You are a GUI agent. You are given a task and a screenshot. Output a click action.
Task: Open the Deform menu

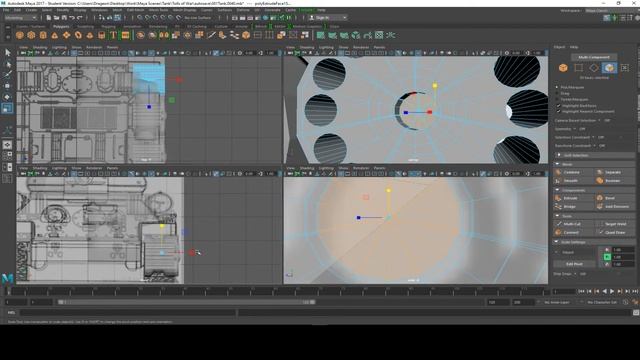point(243,10)
